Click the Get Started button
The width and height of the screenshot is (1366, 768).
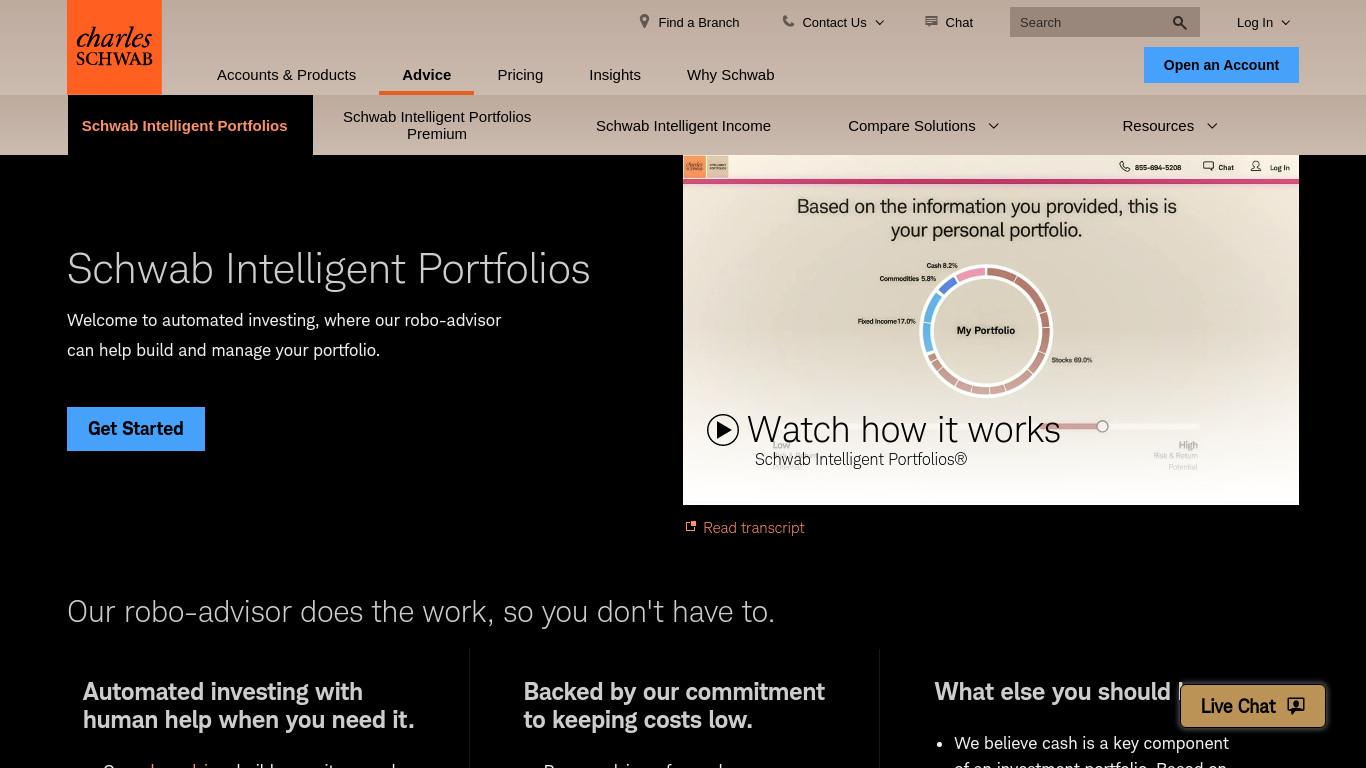click(x=136, y=429)
